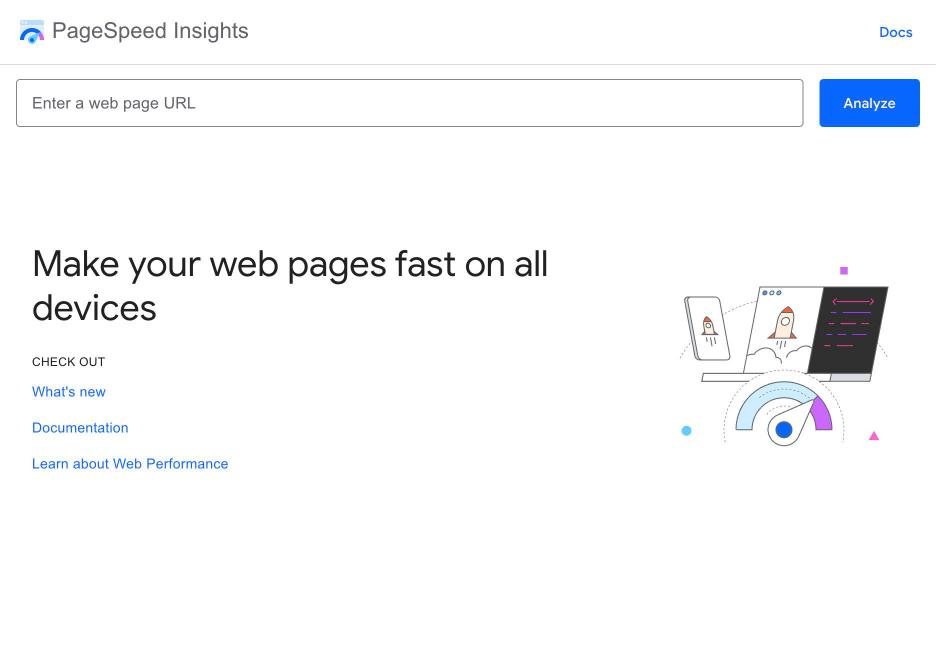Open the Documentation link
The image size is (936, 660).
pyautogui.click(x=80, y=427)
